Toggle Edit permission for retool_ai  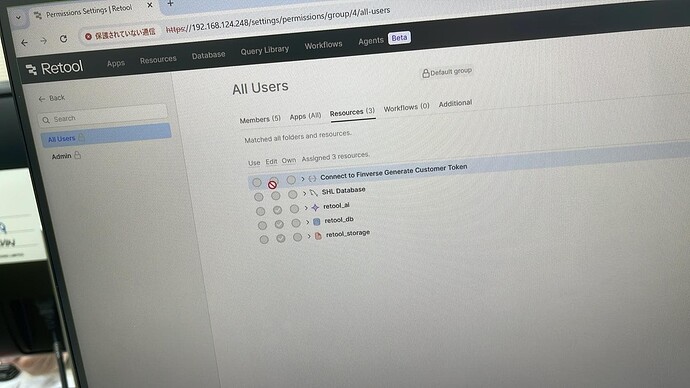277,210
